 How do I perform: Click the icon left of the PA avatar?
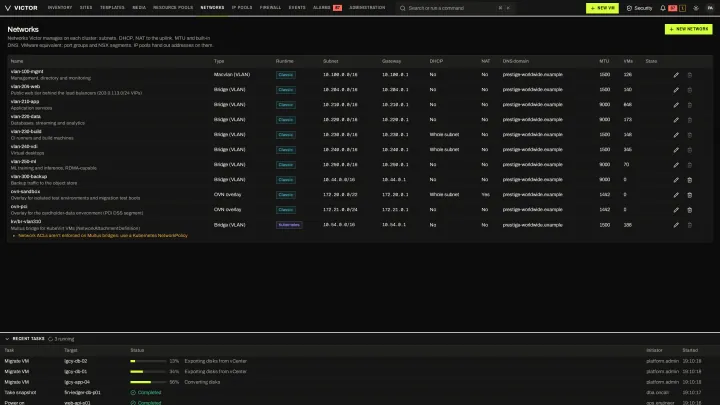(x=696, y=8)
